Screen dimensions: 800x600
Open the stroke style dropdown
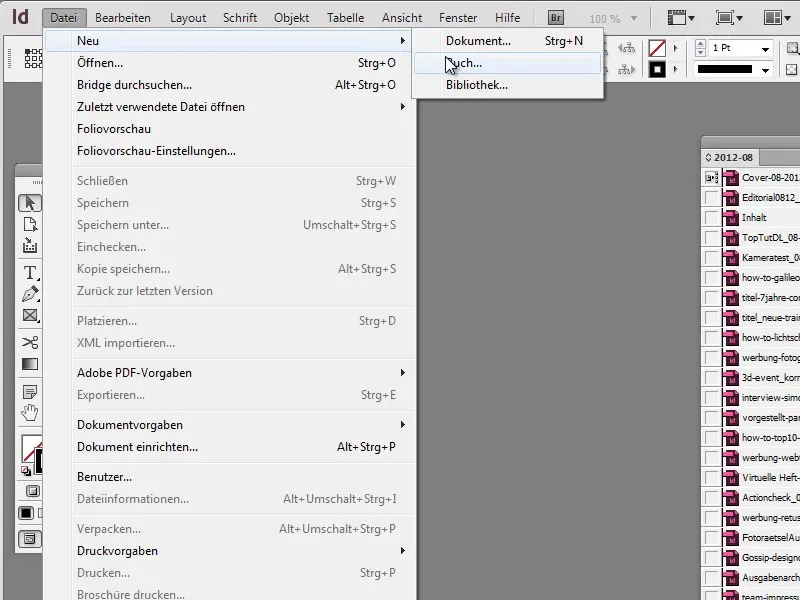coord(765,70)
